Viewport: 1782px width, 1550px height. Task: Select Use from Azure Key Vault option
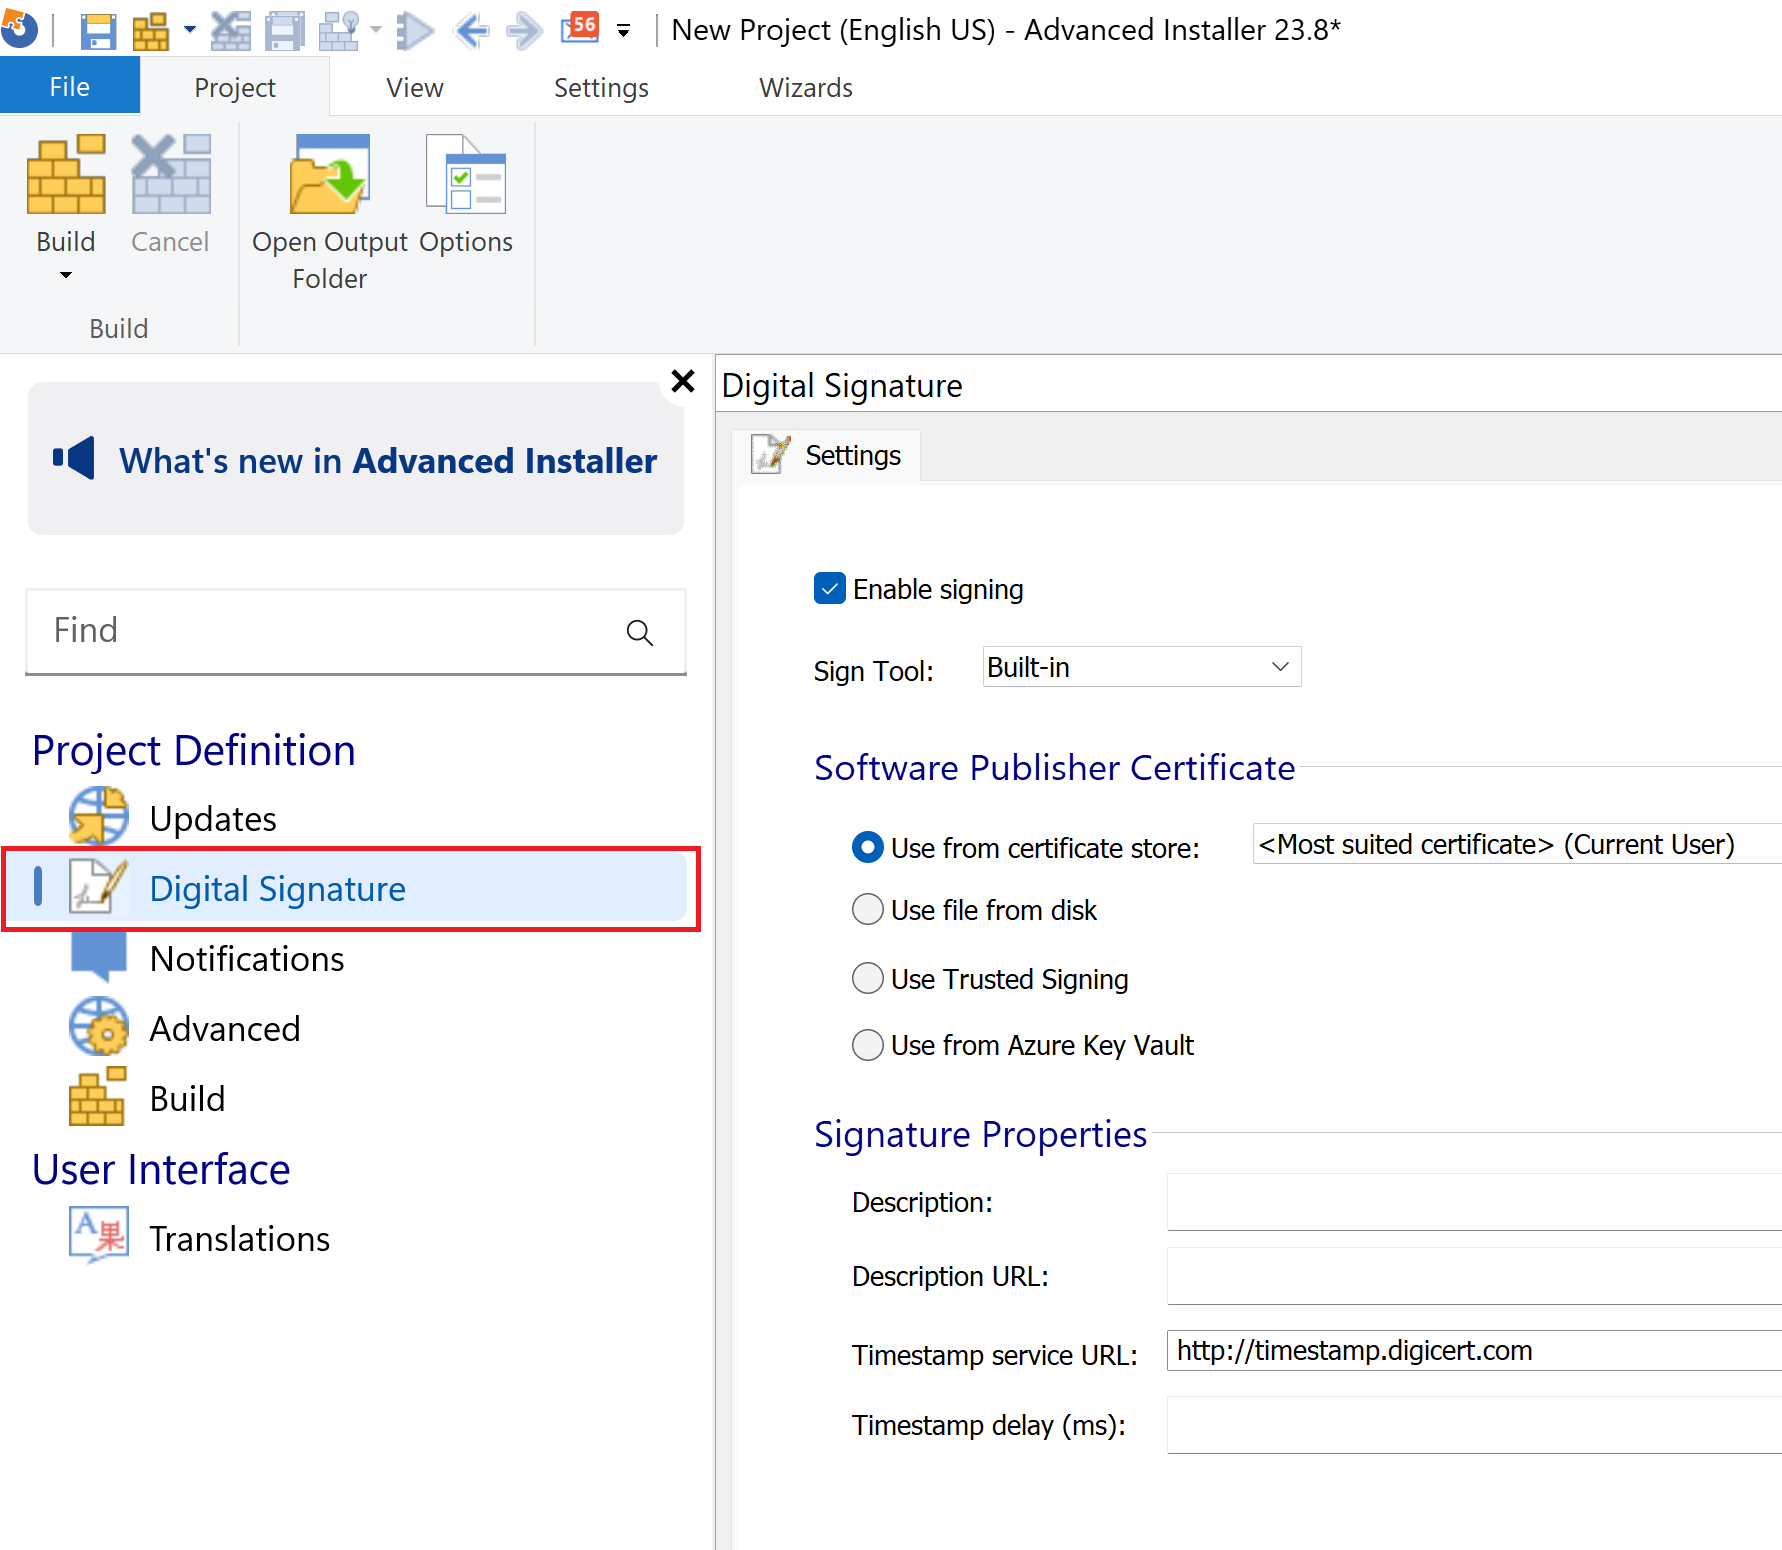click(x=868, y=1045)
